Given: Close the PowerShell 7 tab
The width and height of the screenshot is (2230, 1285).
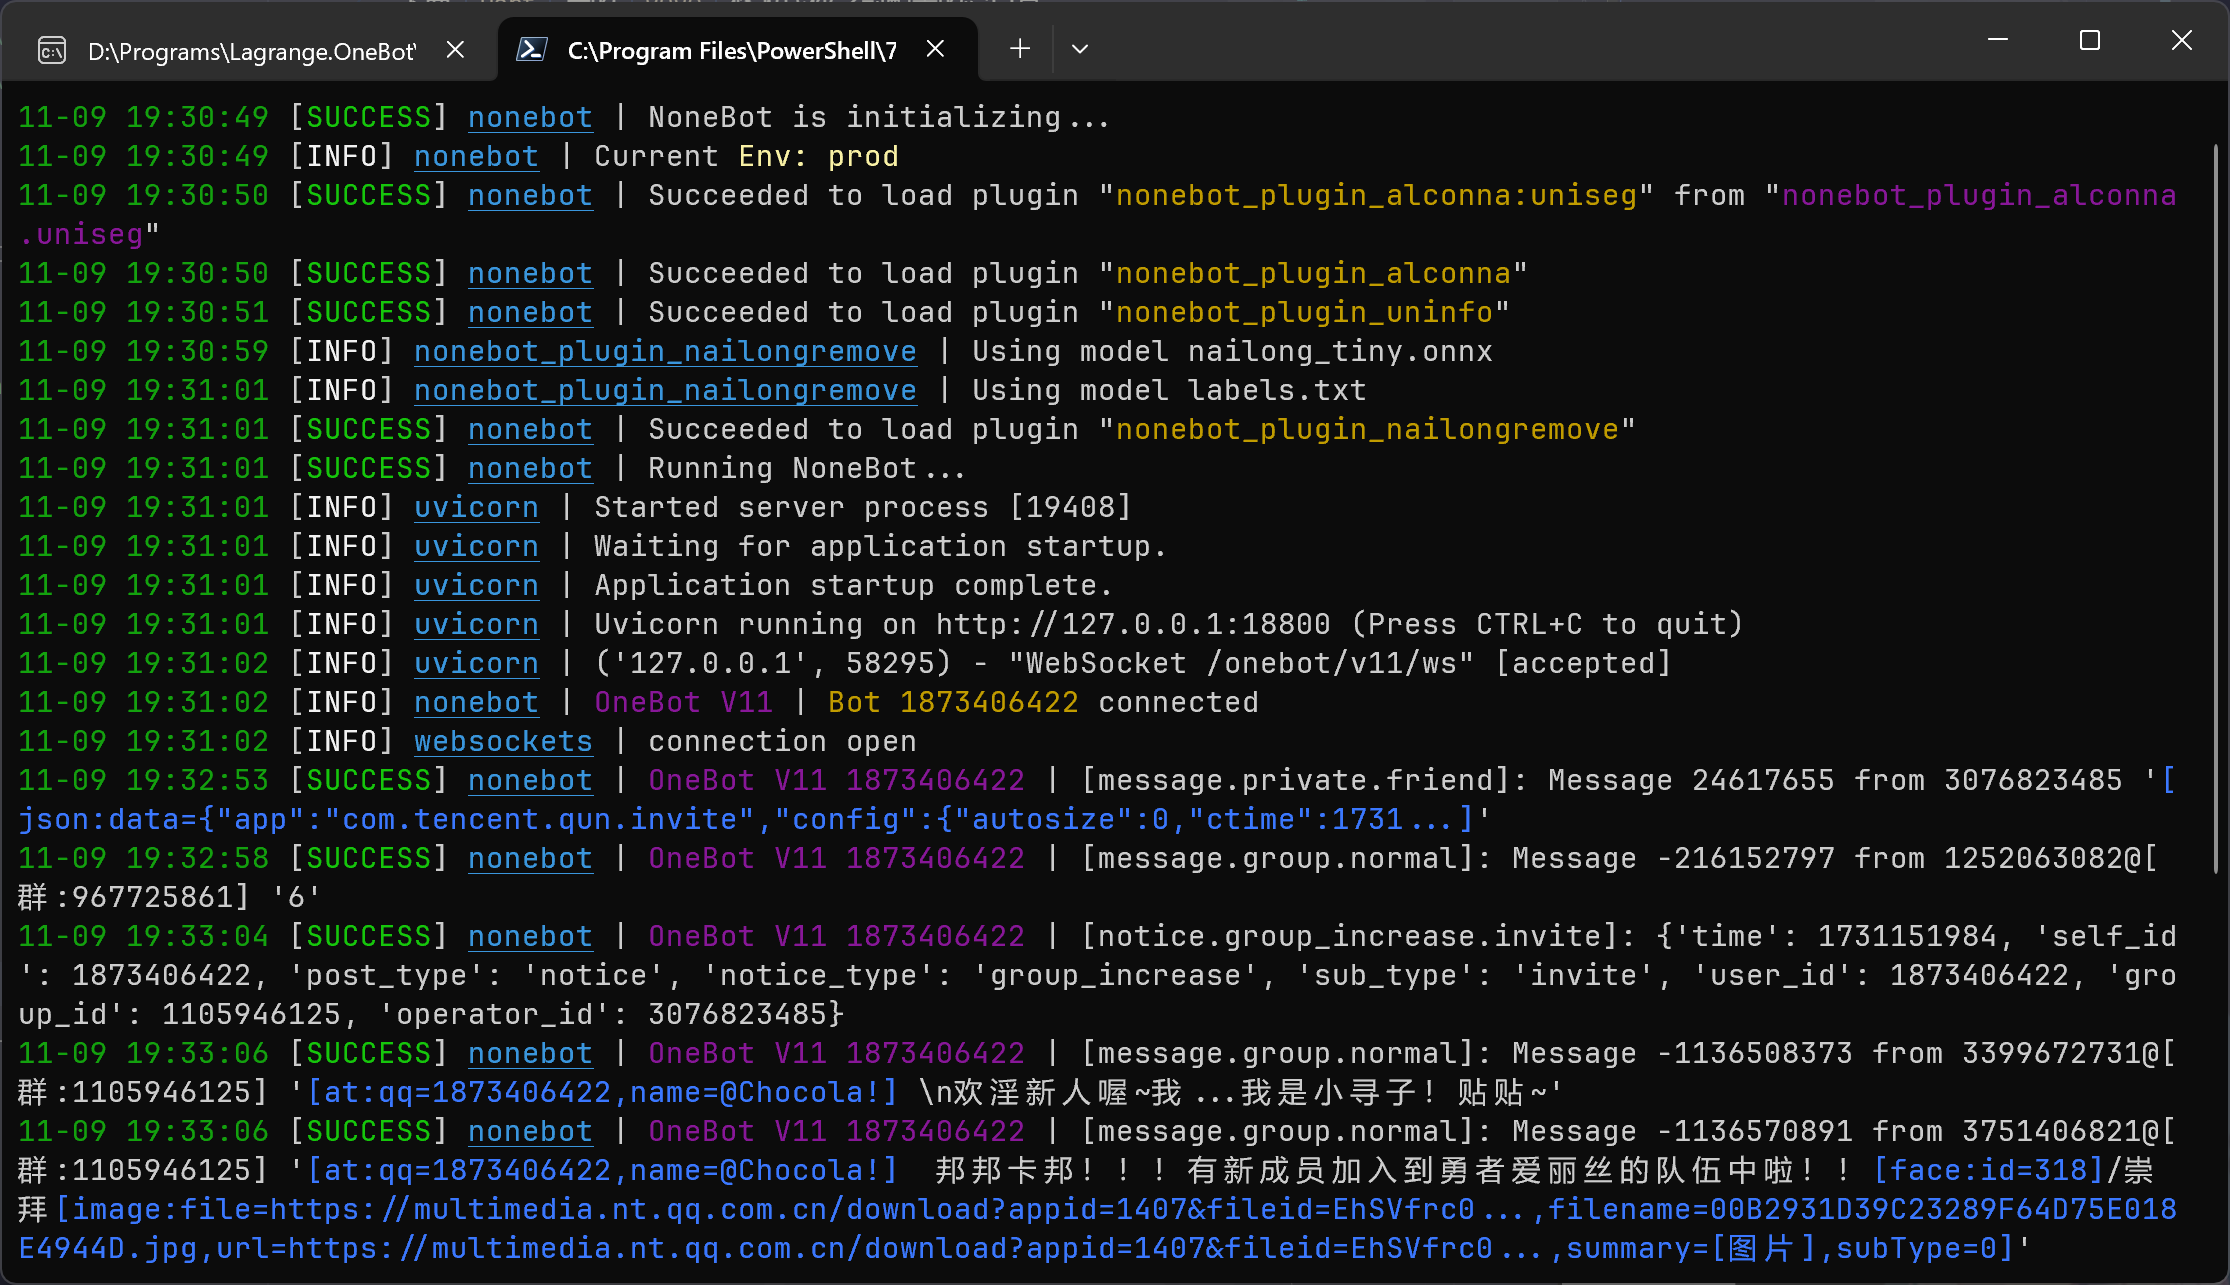Looking at the screenshot, I should tap(935, 48).
